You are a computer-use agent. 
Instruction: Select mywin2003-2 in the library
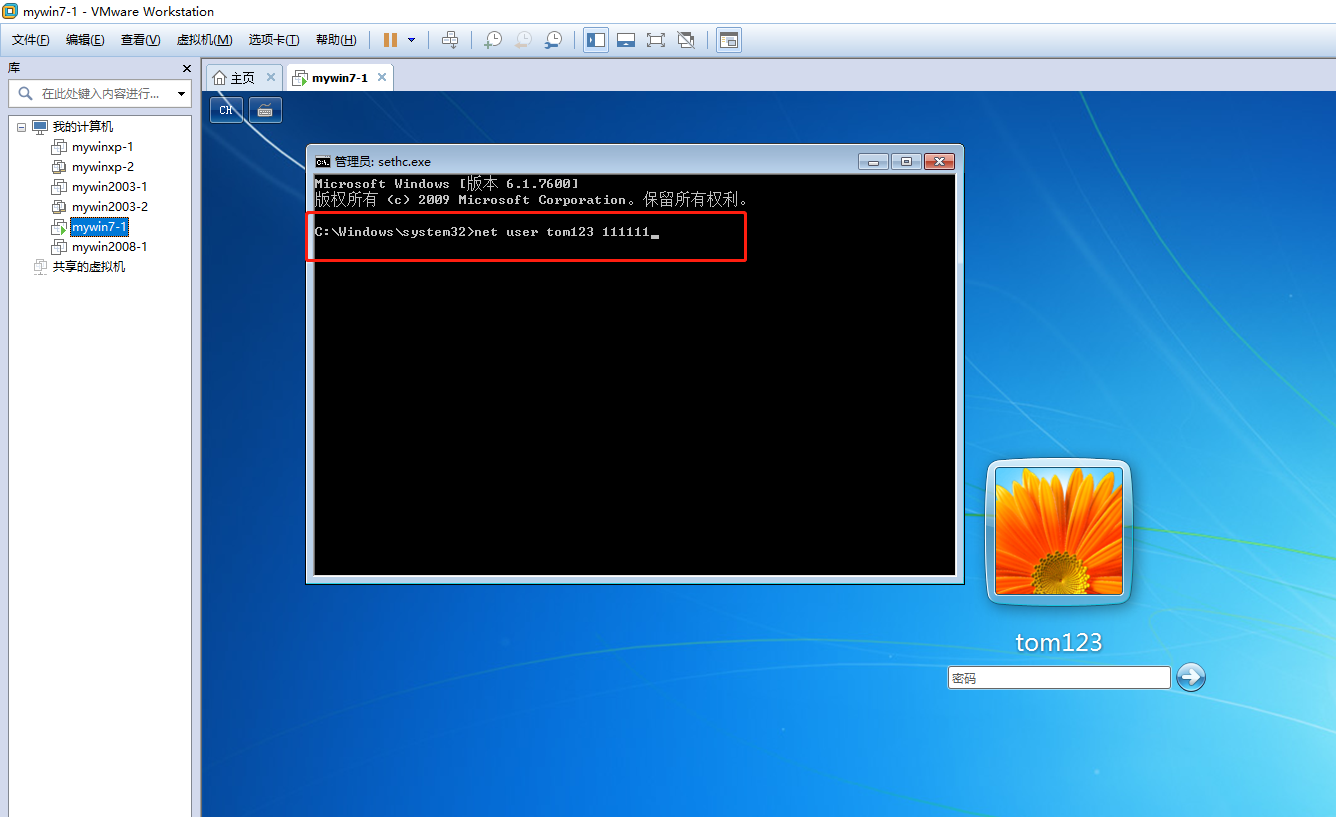pos(109,207)
